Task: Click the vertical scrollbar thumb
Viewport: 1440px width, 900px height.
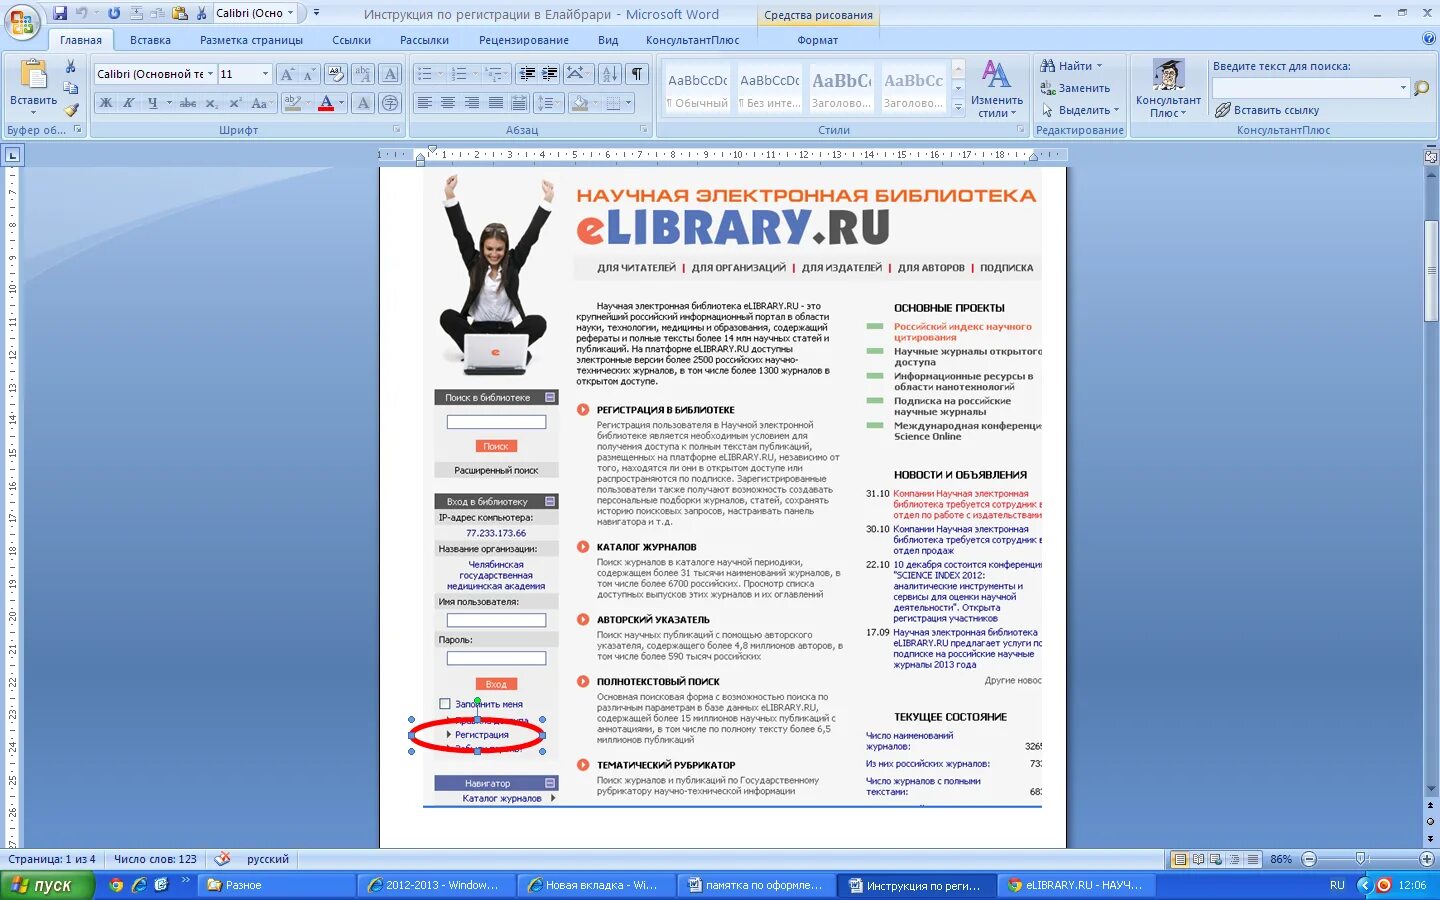Action: pyautogui.click(x=1430, y=270)
